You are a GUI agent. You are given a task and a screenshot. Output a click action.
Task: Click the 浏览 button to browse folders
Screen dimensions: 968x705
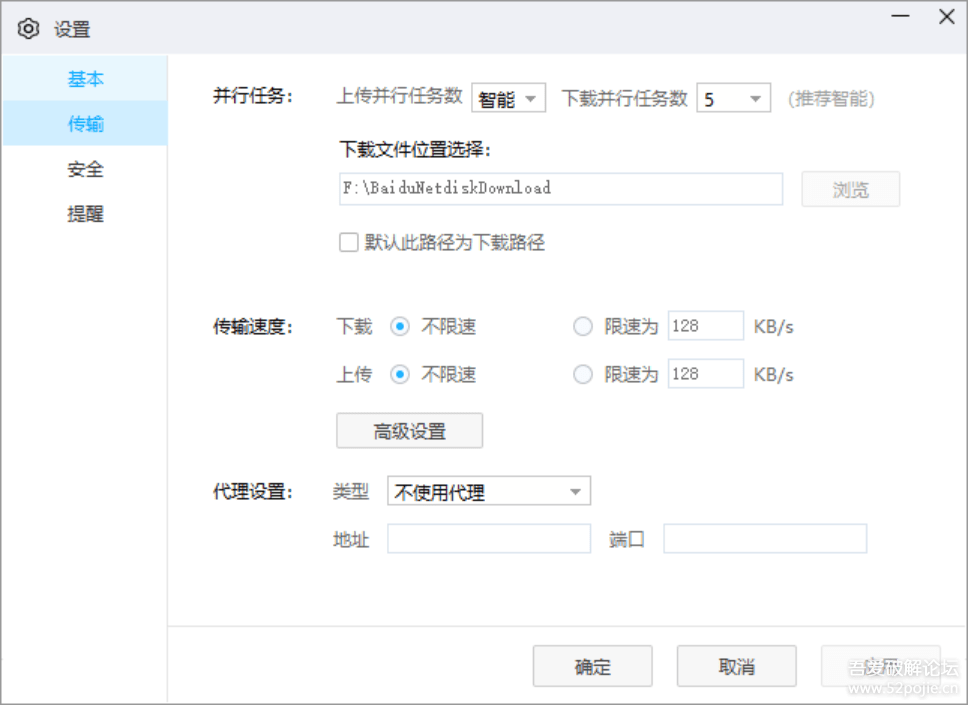850,189
